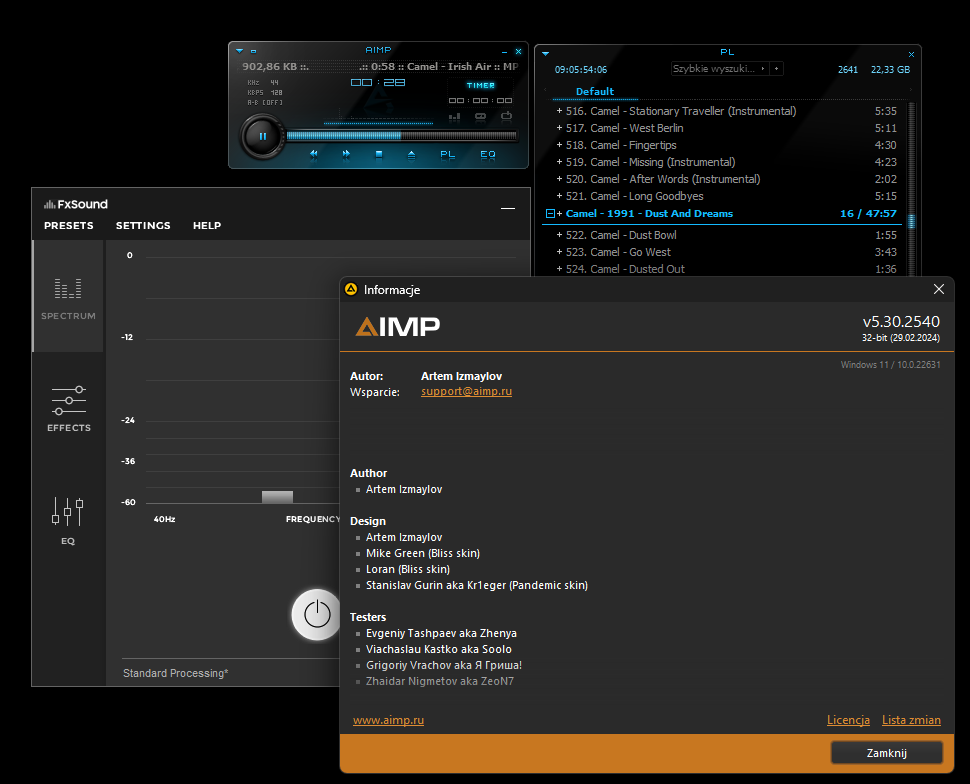970x784 pixels.
Task: Seek within the AIMP track progress bar
Action: click(x=401, y=136)
